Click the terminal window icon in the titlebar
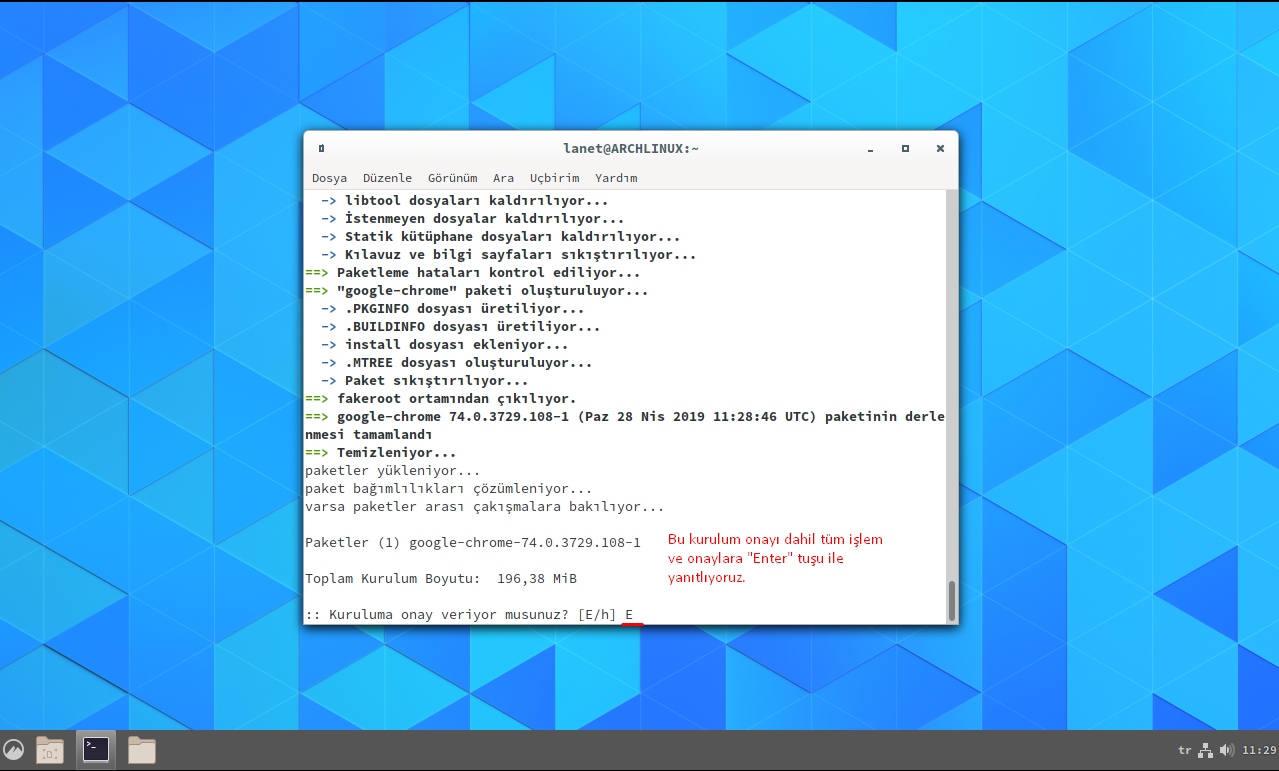The image size is (1279, 771). (321, 147)
